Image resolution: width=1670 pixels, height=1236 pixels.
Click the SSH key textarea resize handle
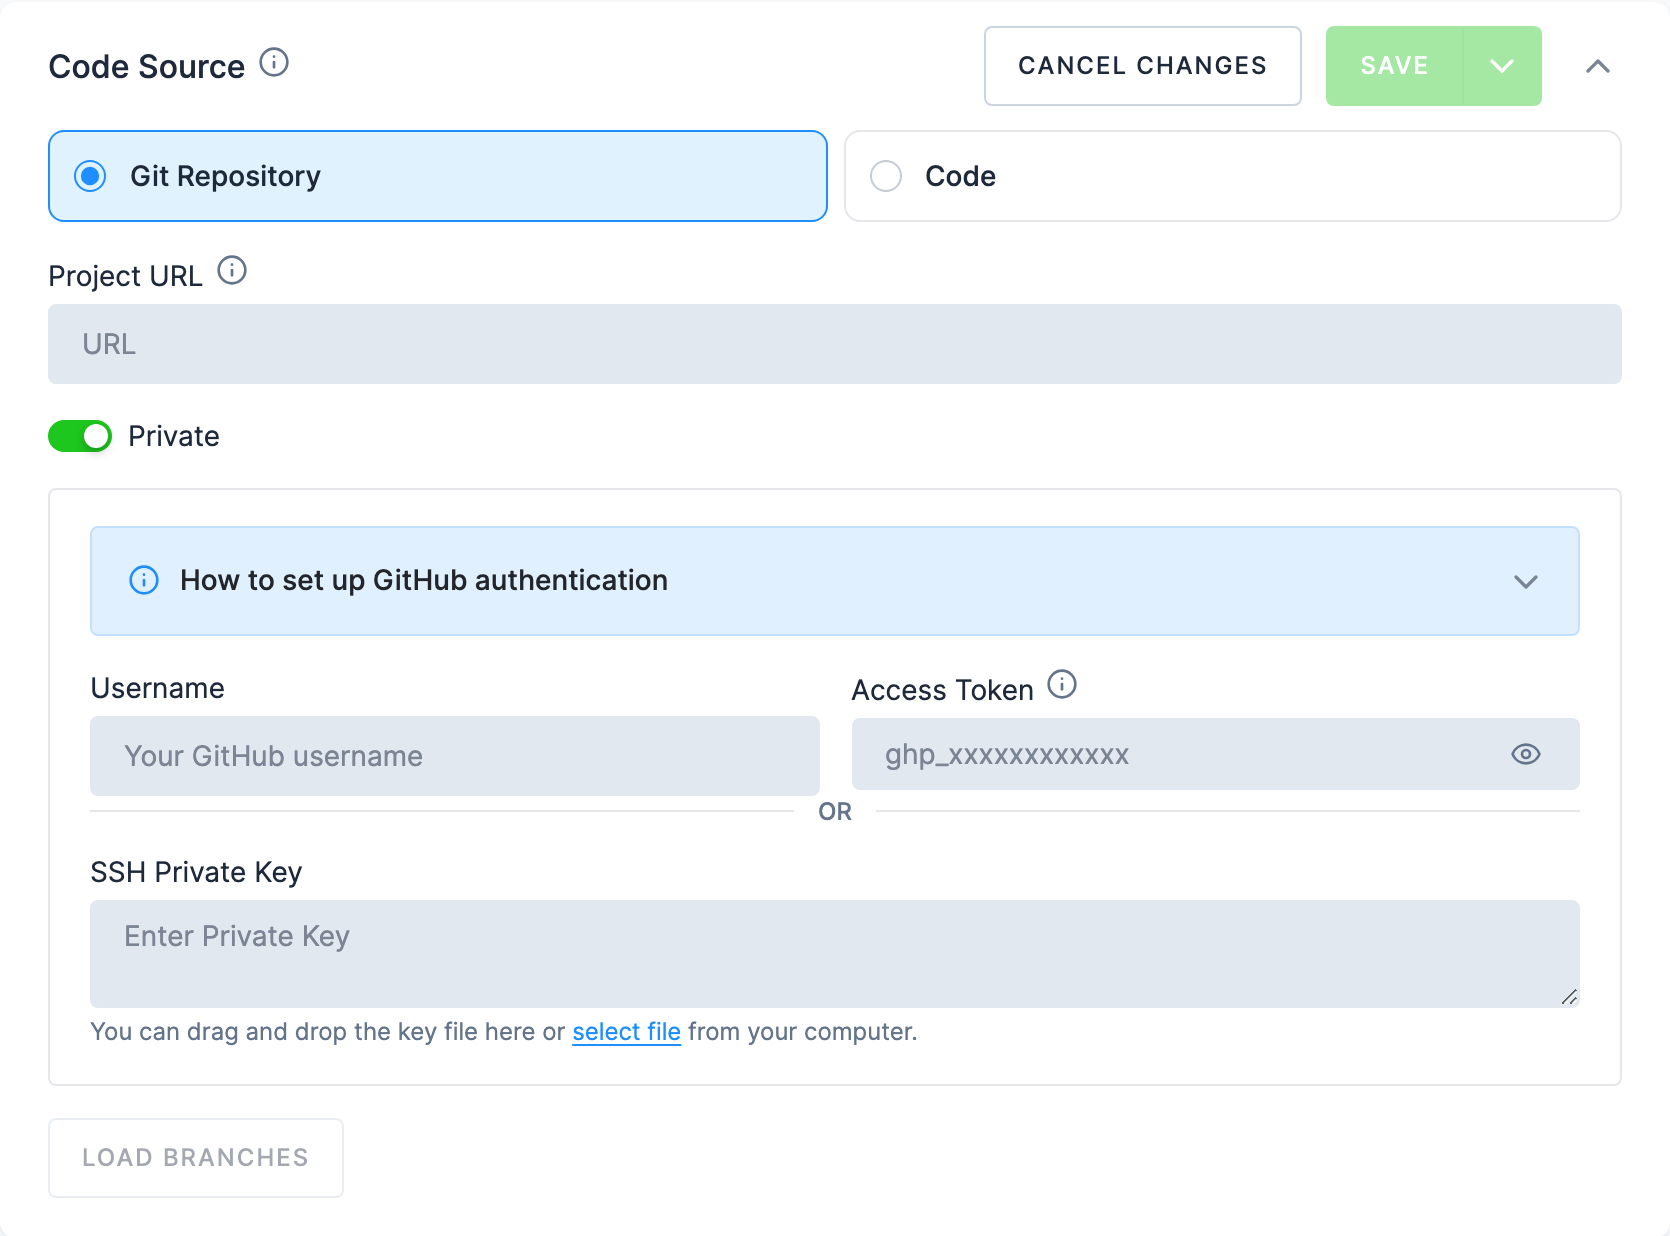pyautogui.click(x=1569, y=997)
